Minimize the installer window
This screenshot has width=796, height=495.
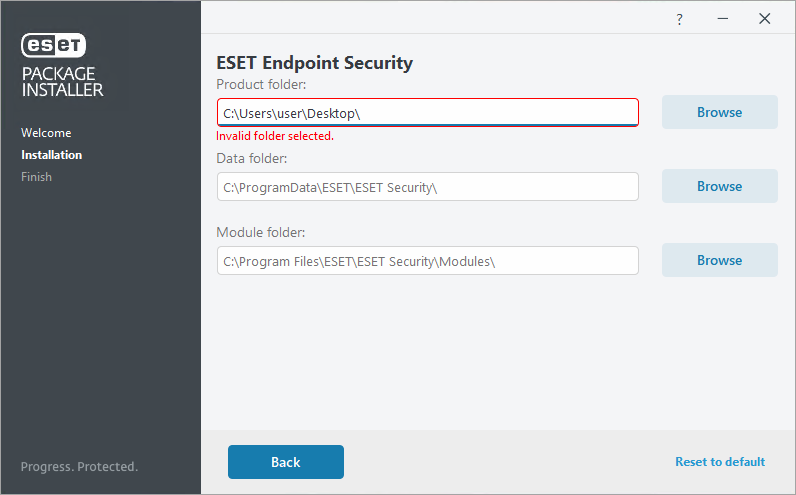(722, 19)
